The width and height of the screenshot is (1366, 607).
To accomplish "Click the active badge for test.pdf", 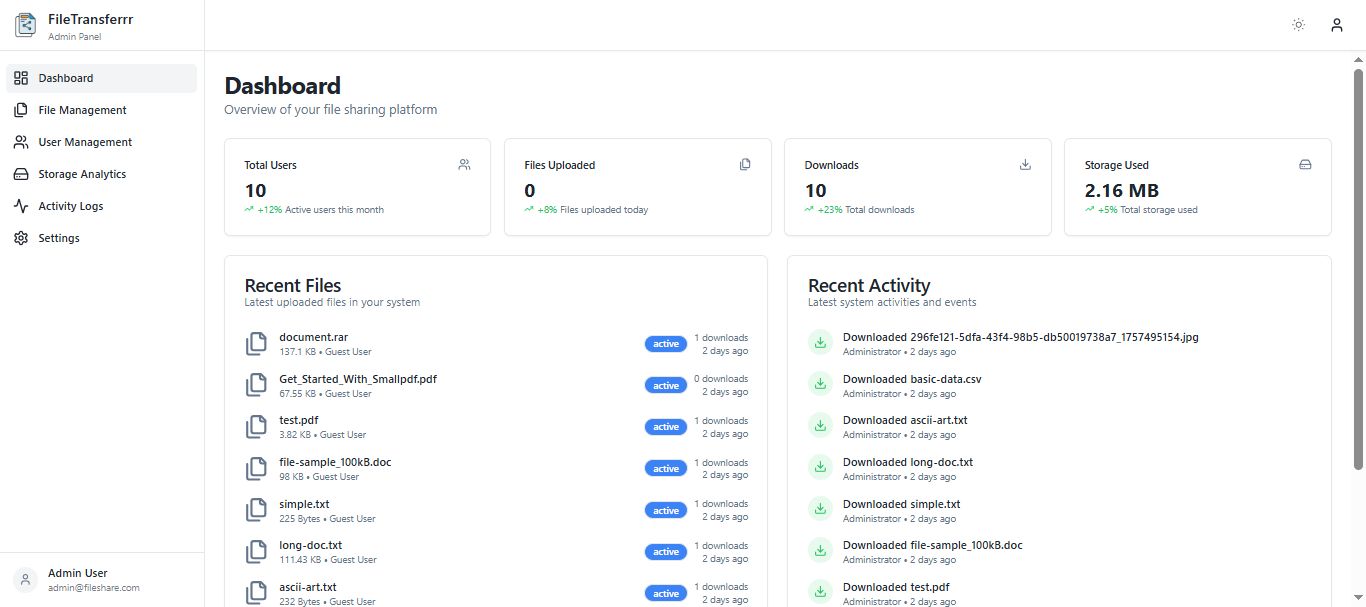I will 666,427.
